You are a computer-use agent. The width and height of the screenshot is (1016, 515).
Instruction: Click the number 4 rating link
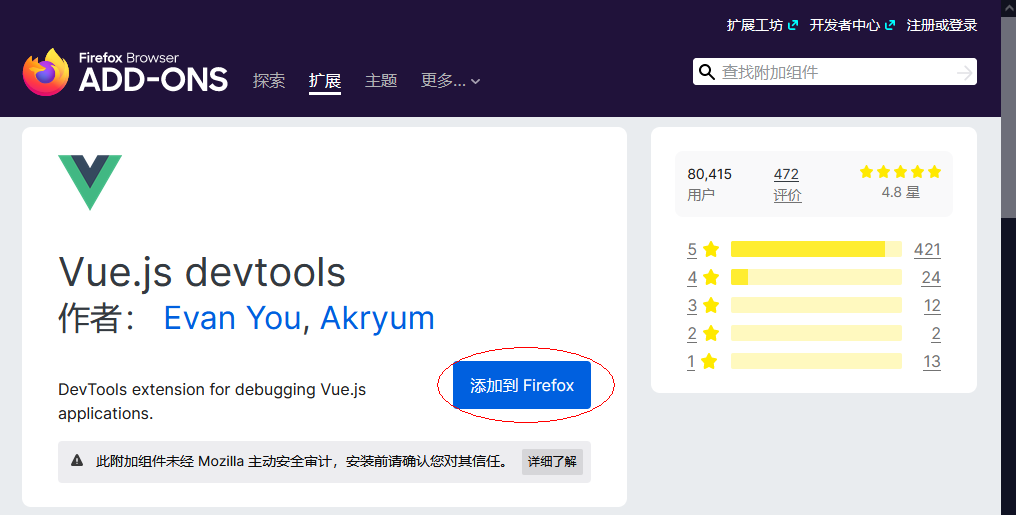point(692,277)
